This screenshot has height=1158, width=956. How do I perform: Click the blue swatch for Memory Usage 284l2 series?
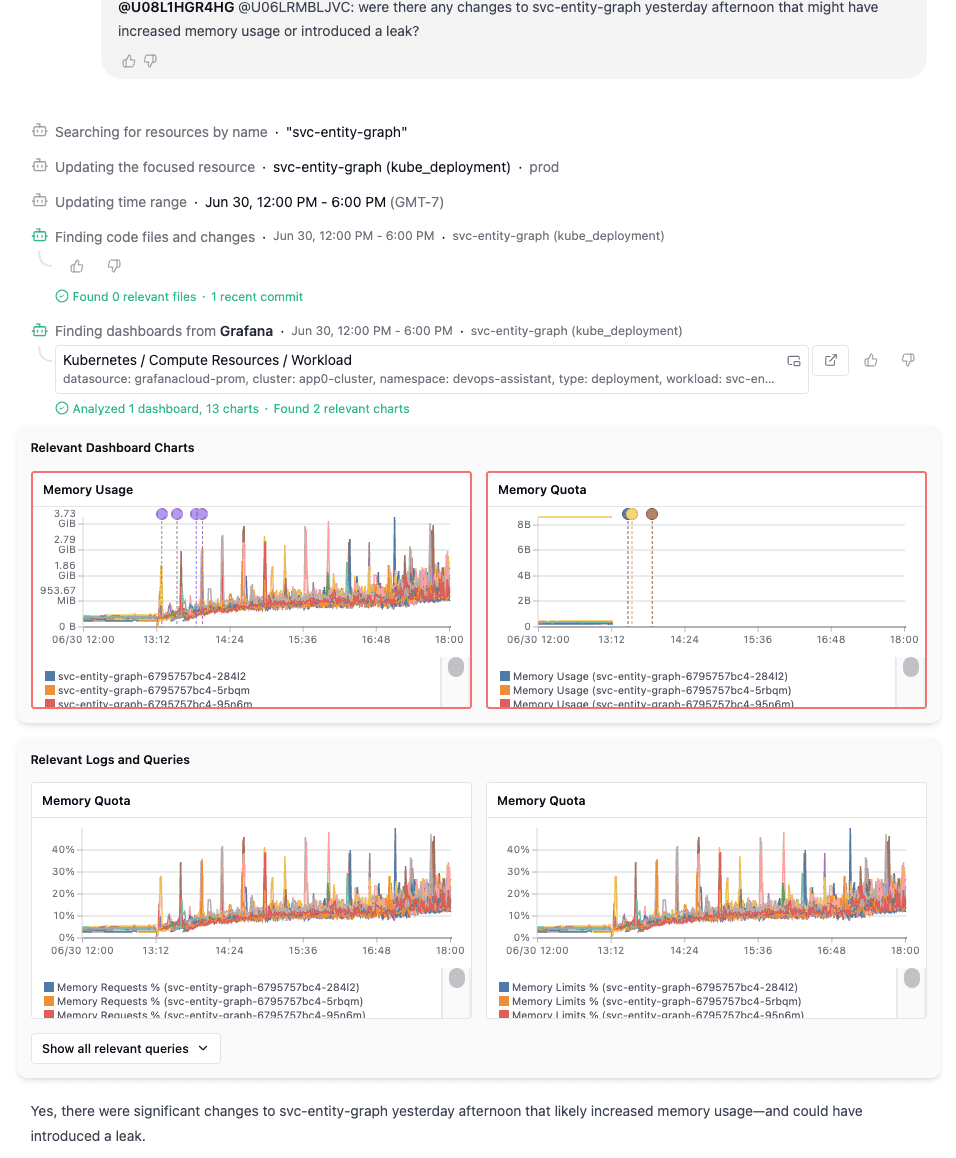(x=505, y=676)
